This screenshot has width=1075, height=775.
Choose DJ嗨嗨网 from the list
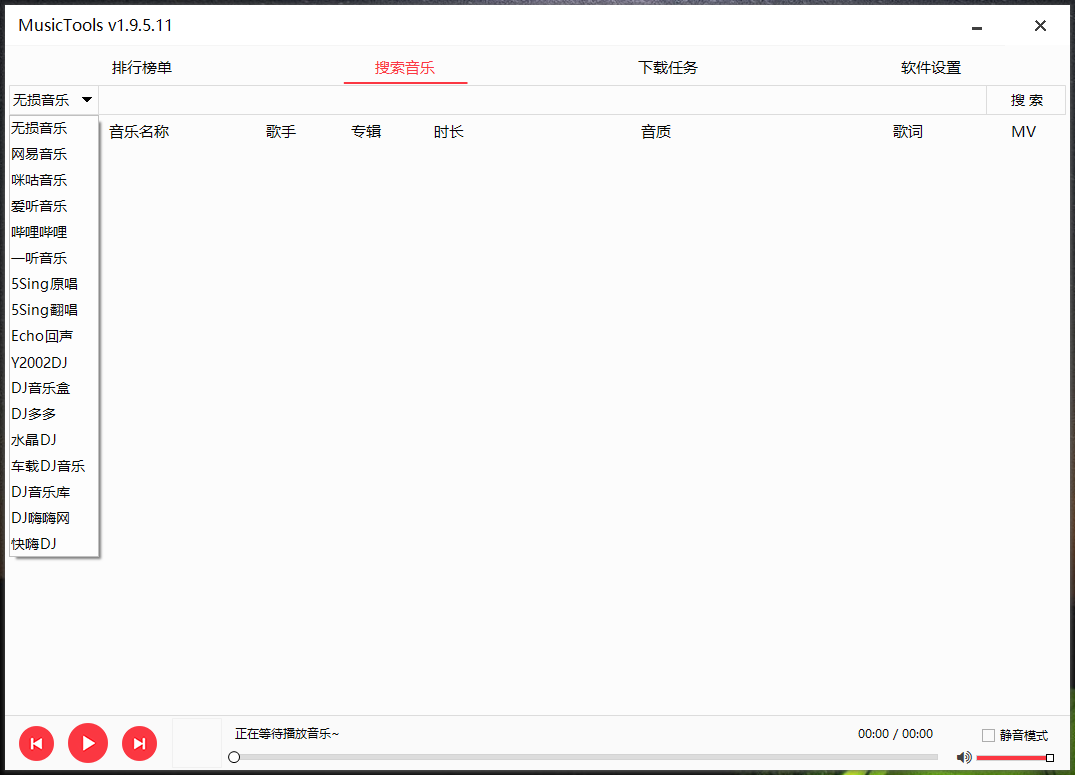(54, 518)
